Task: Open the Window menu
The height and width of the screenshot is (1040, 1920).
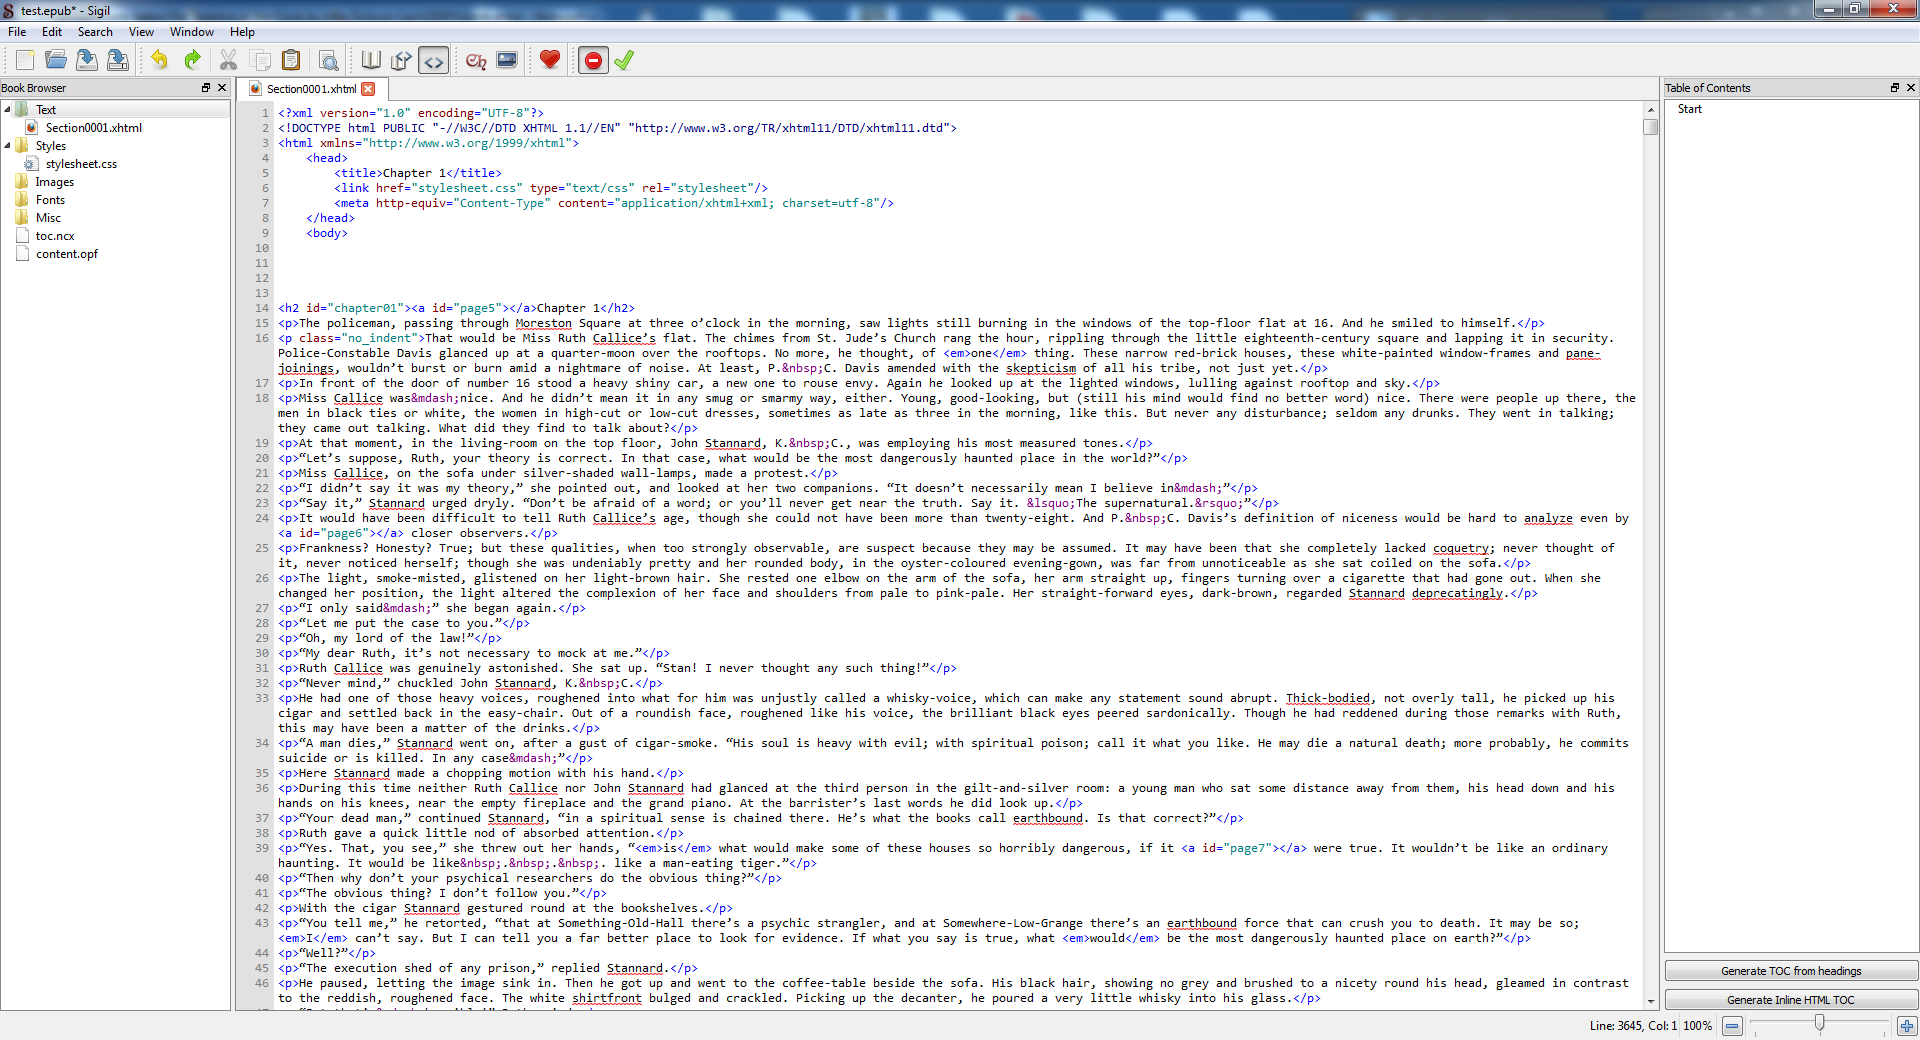Action: pyautogui.click(x=192, y=32)
